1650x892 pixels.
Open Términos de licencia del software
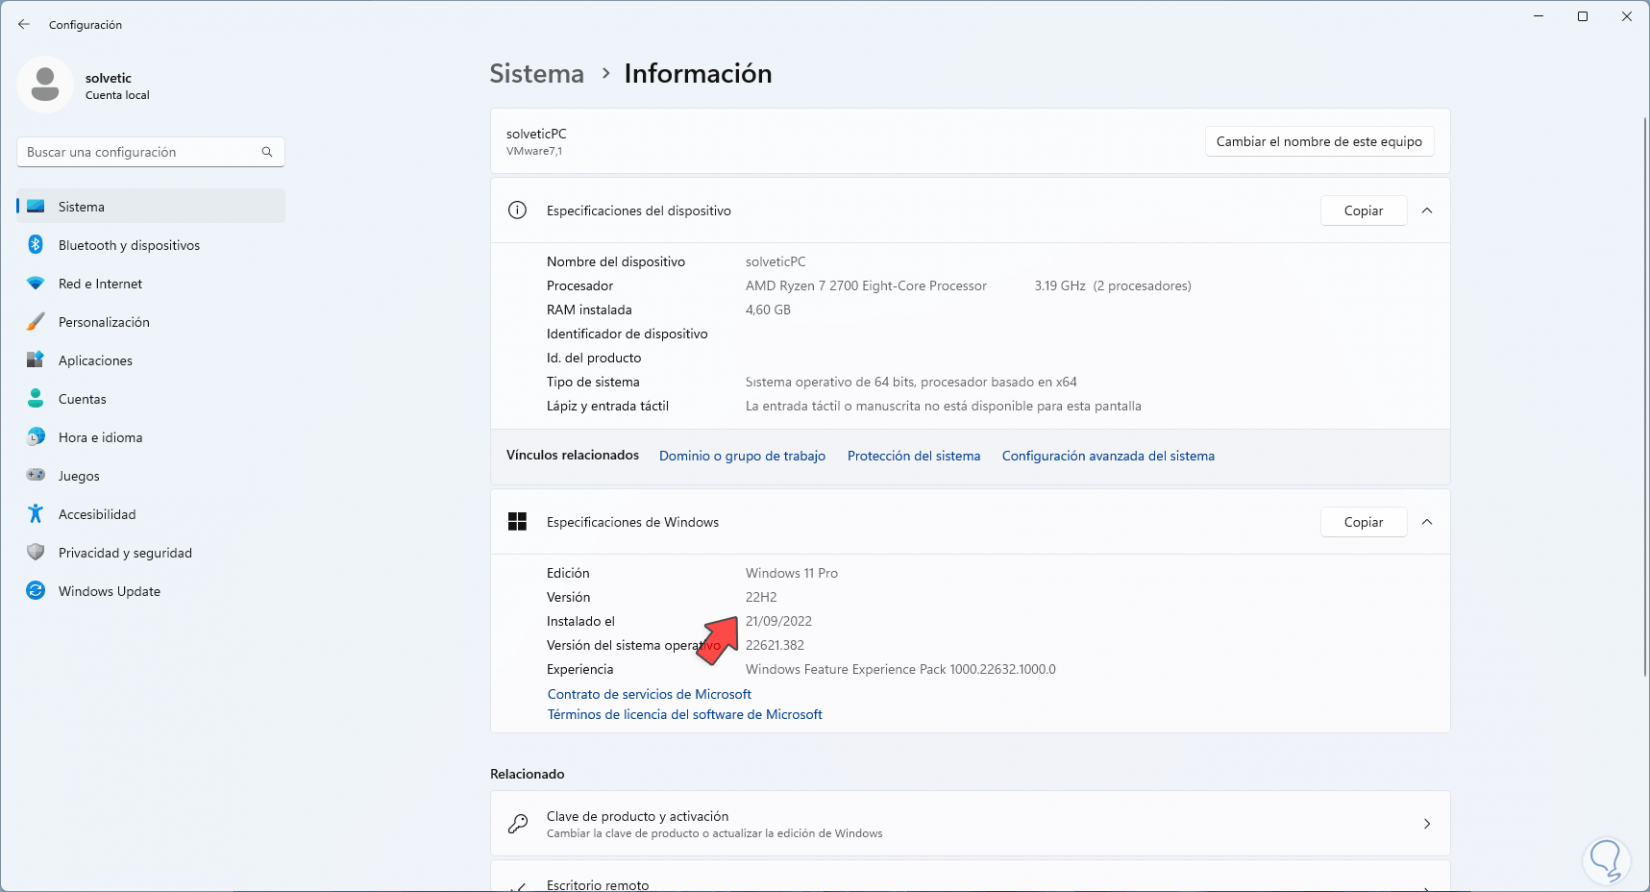click(x=685, y=714)
